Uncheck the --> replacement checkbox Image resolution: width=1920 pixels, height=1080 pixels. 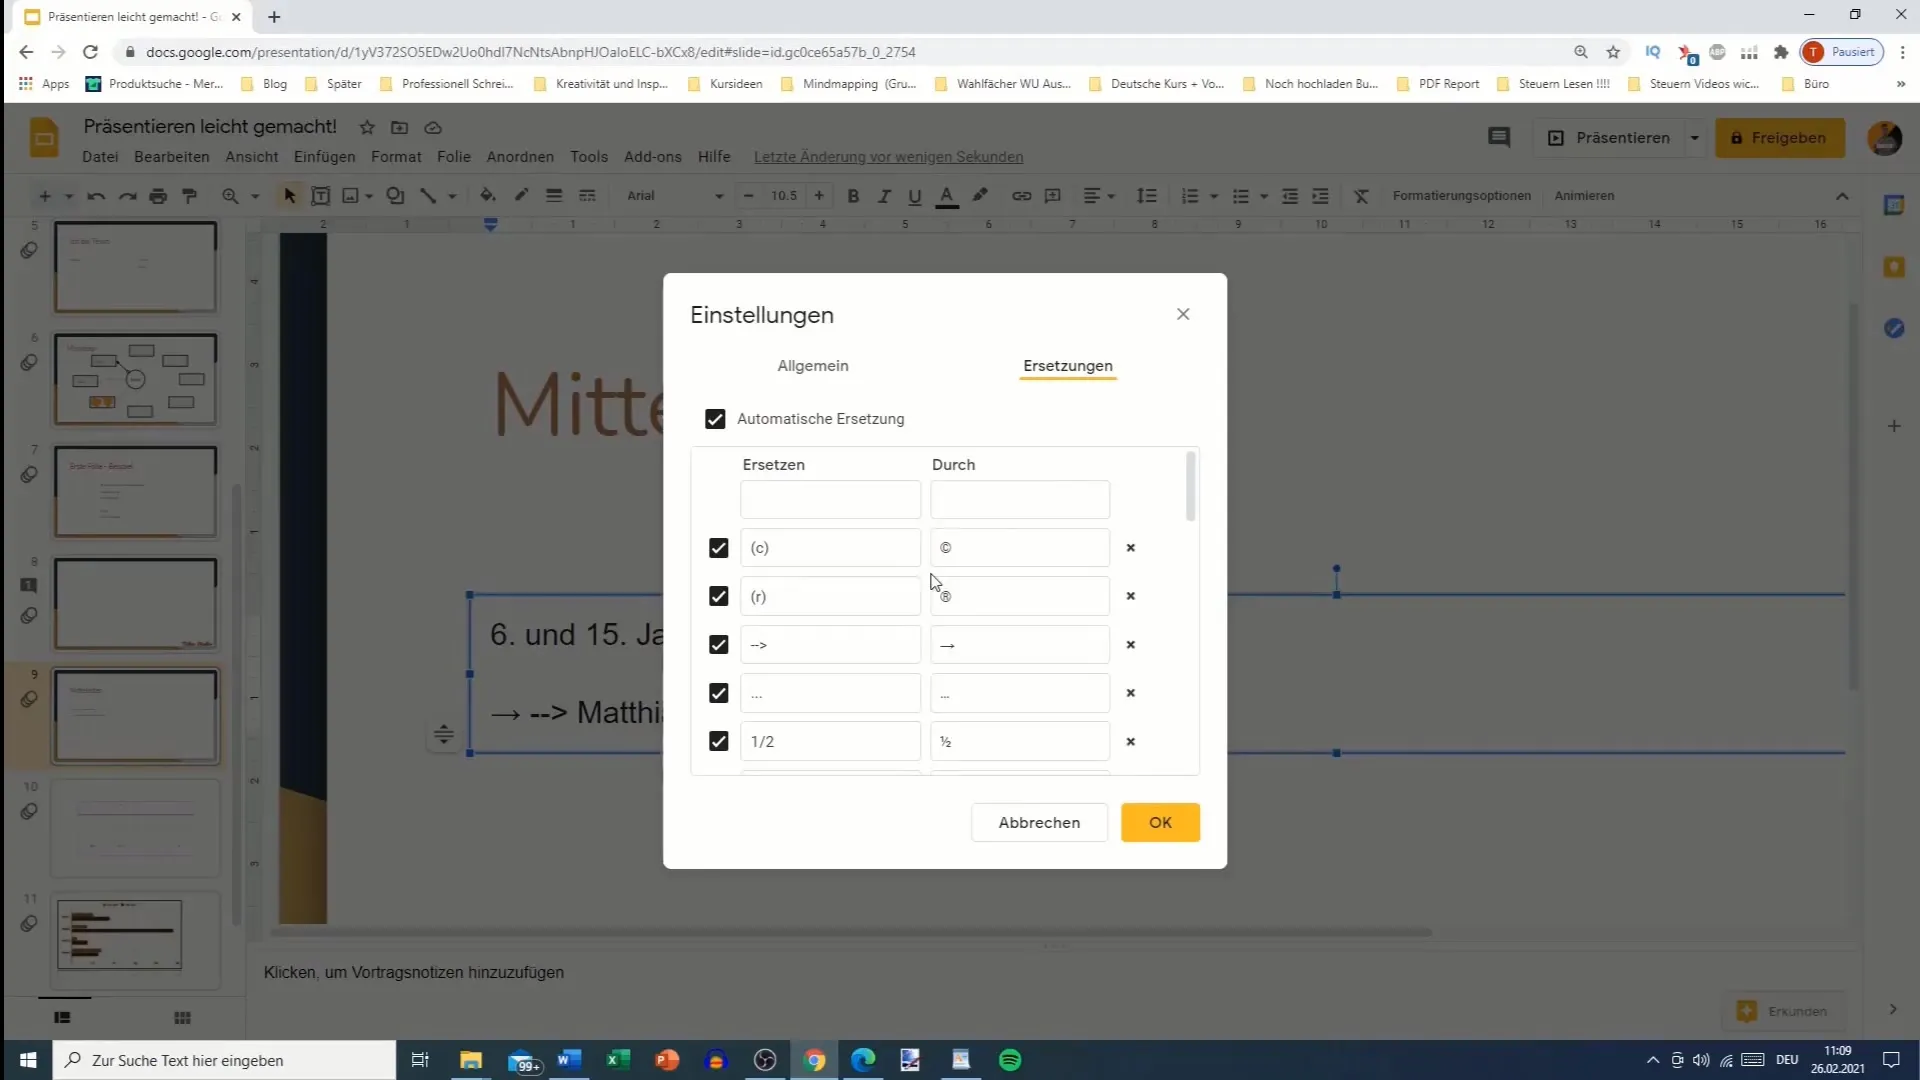(x=718, y=645)
